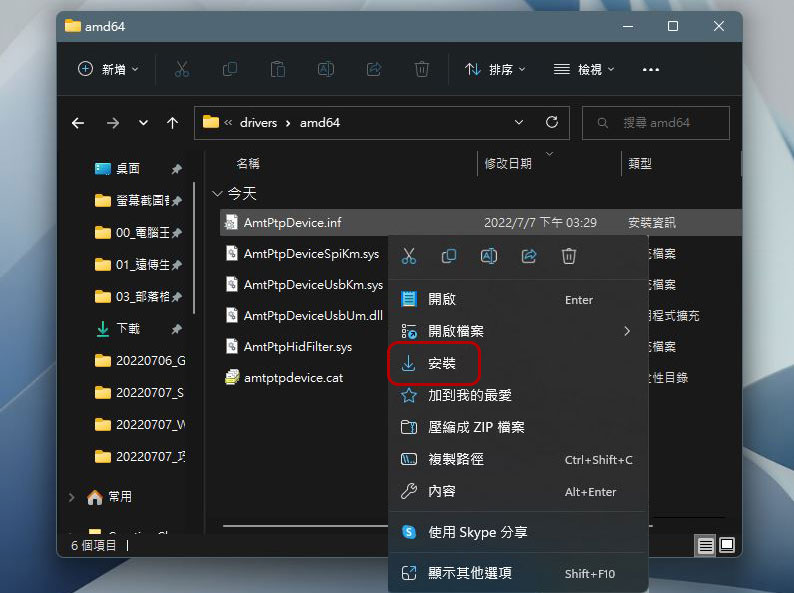Go forward with the right arrow button

(113, 123)
